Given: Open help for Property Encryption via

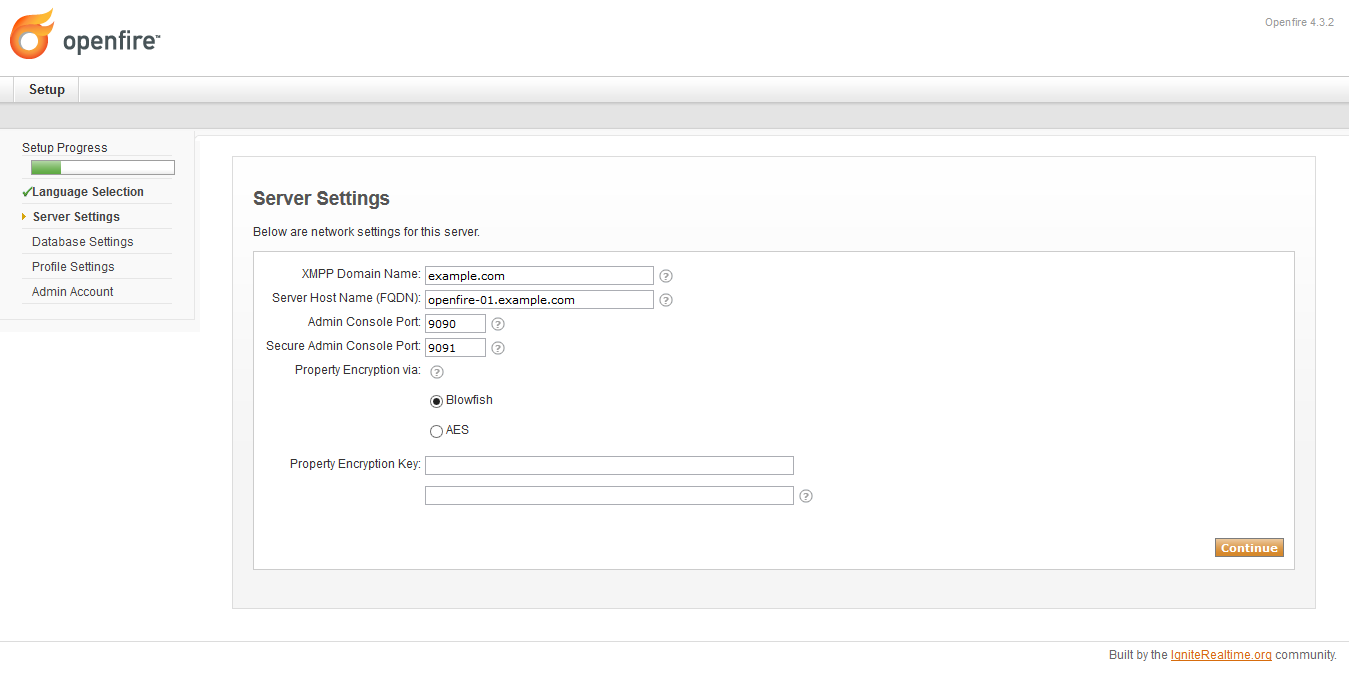Looking at the screenshot, I should 436,371.
